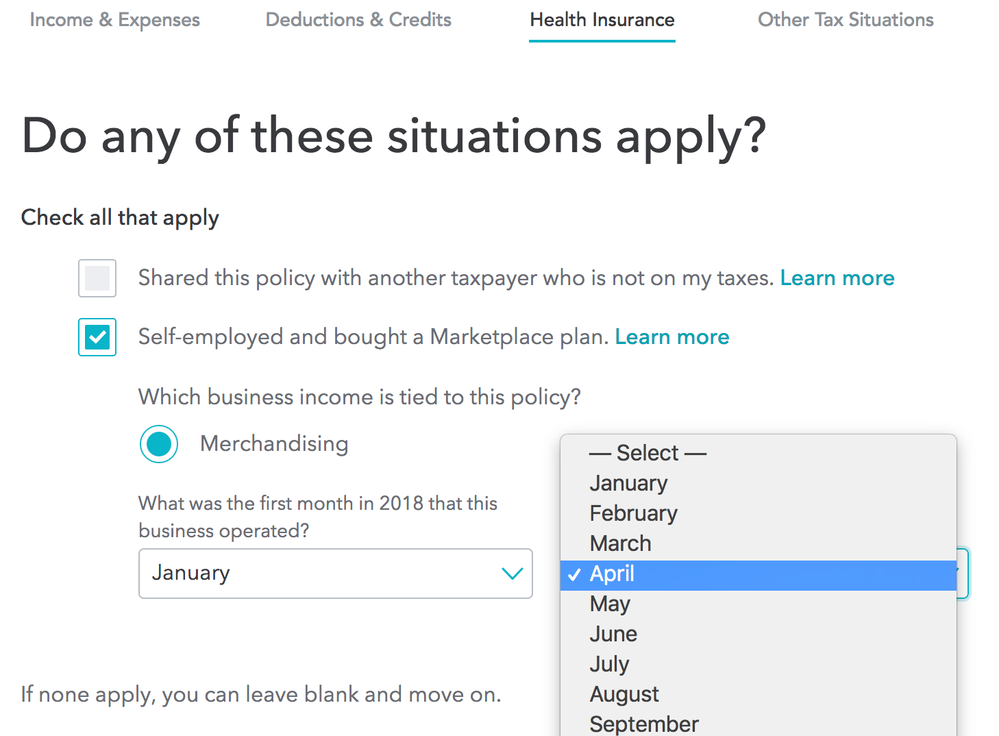The width and height of the screenshot is (999, 736).
Task: Click Learn more for the Marketplace plan
Action: (x=671, y=337)
